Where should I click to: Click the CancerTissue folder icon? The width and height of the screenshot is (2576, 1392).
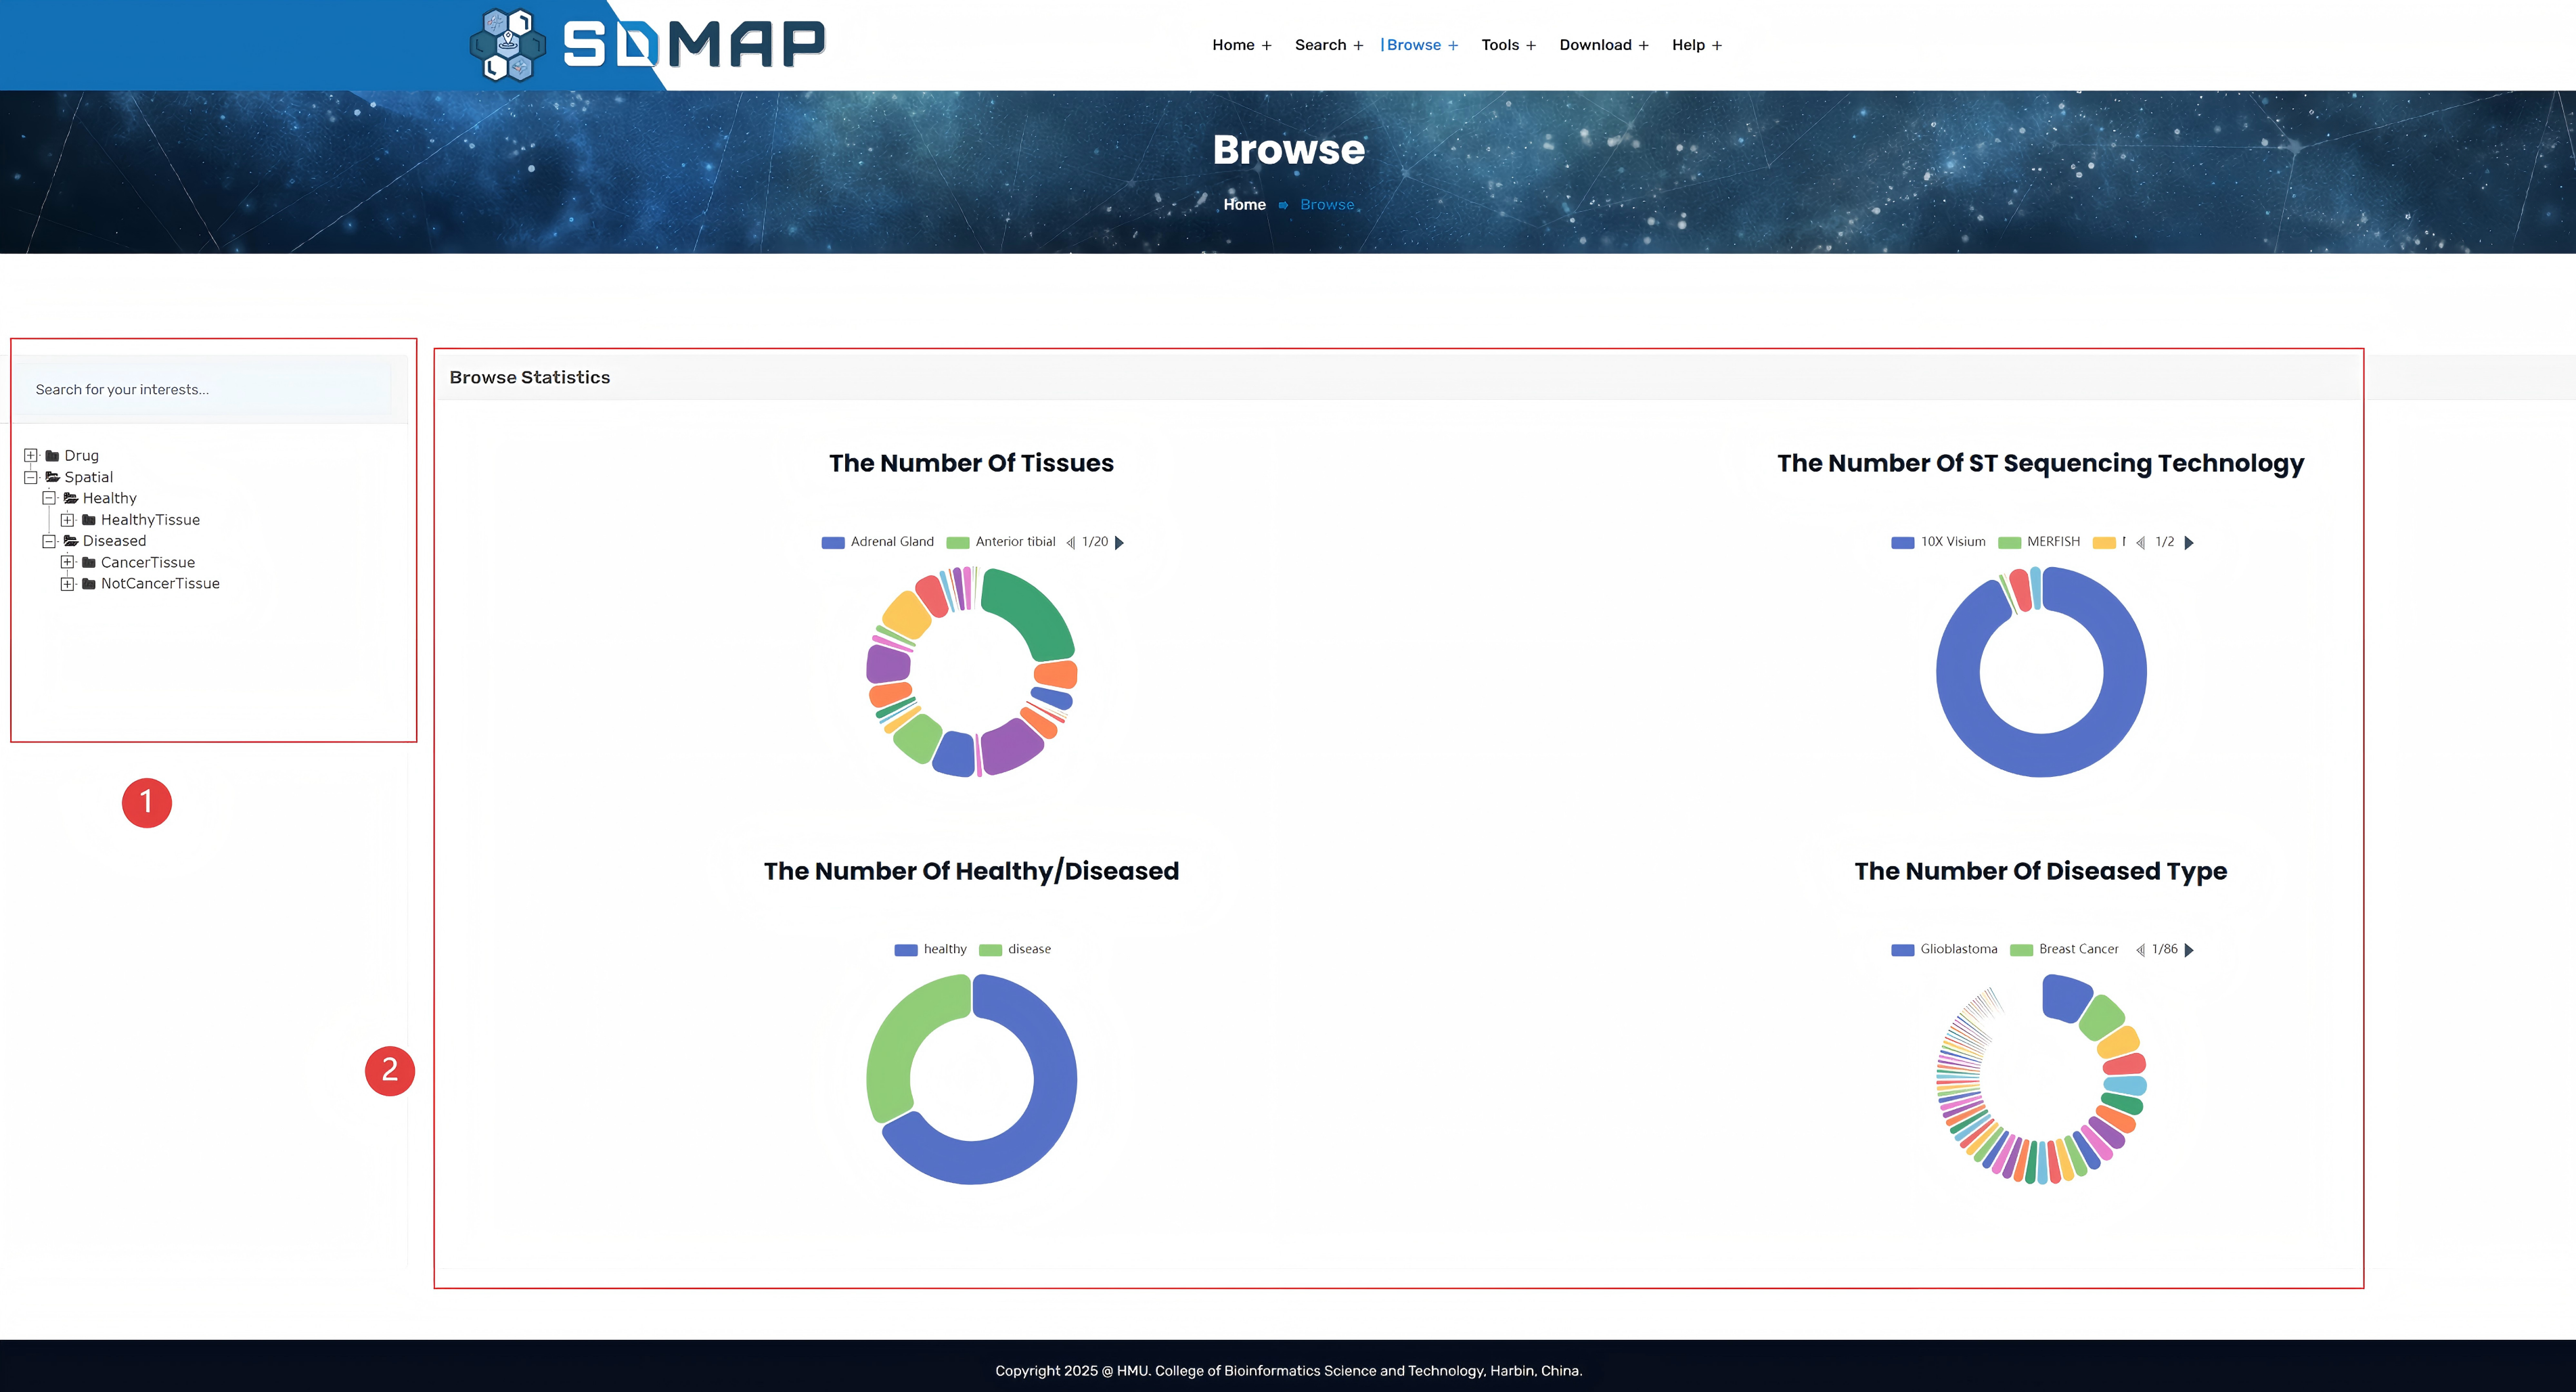tap(89, 563)
